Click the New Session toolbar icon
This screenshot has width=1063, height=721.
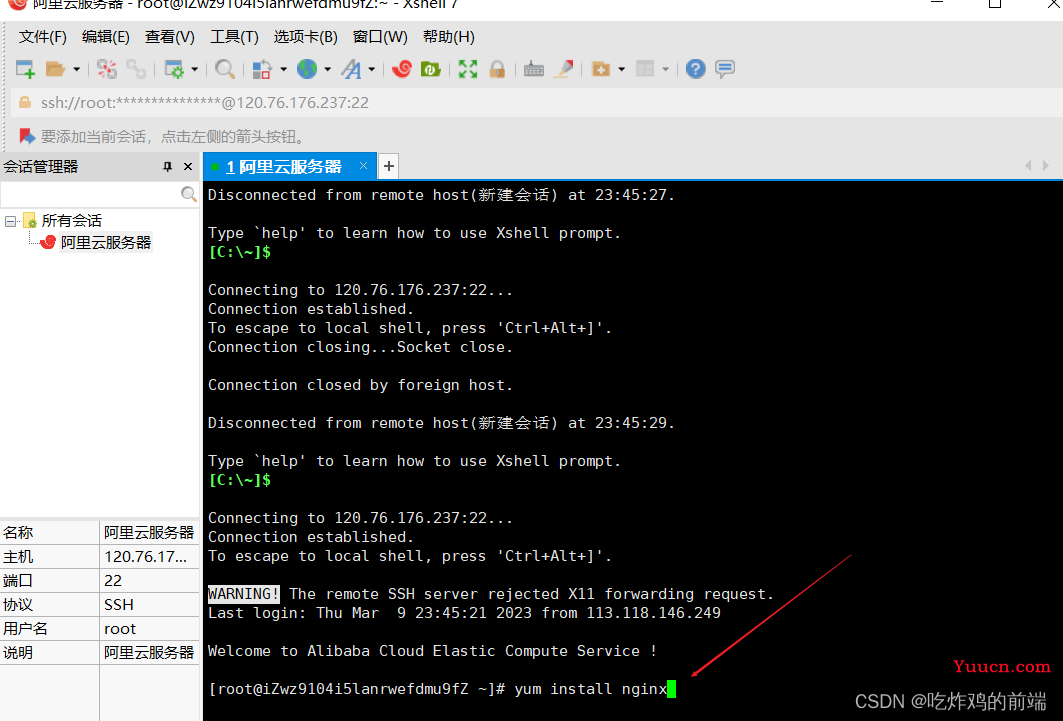tap(25, 68)
